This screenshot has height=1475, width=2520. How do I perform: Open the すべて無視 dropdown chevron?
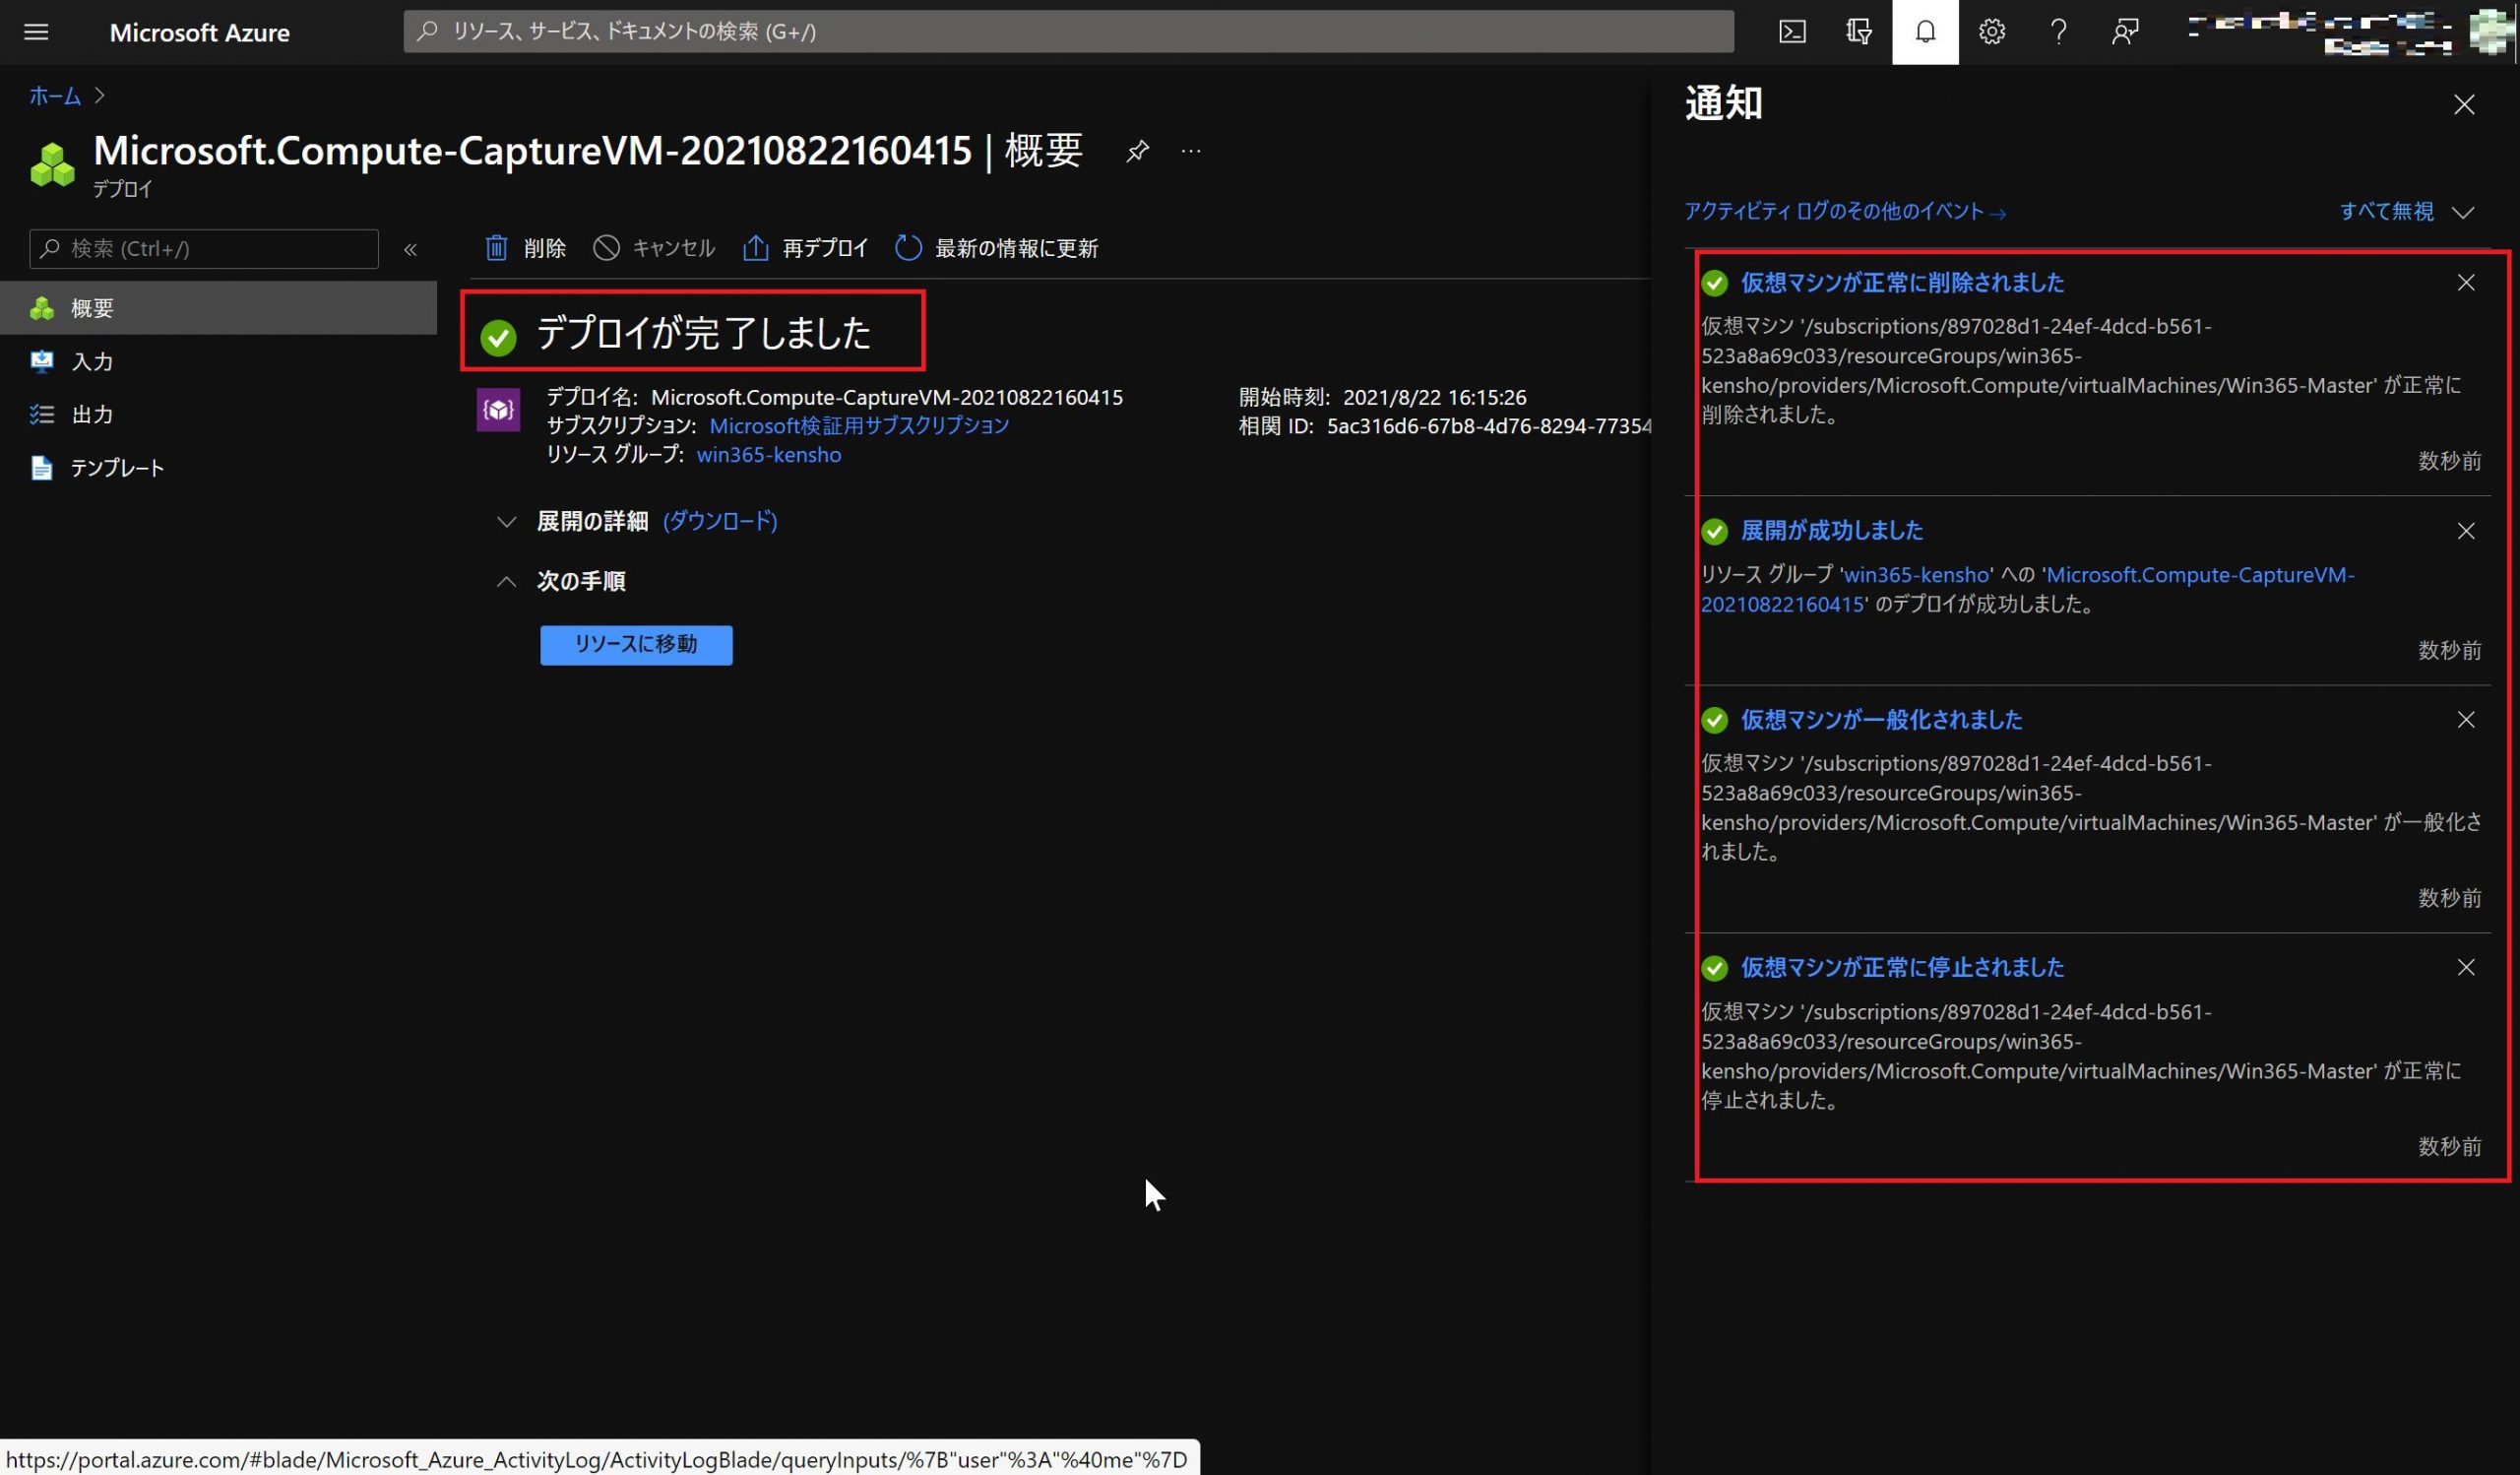click(x=2463, y=212)
